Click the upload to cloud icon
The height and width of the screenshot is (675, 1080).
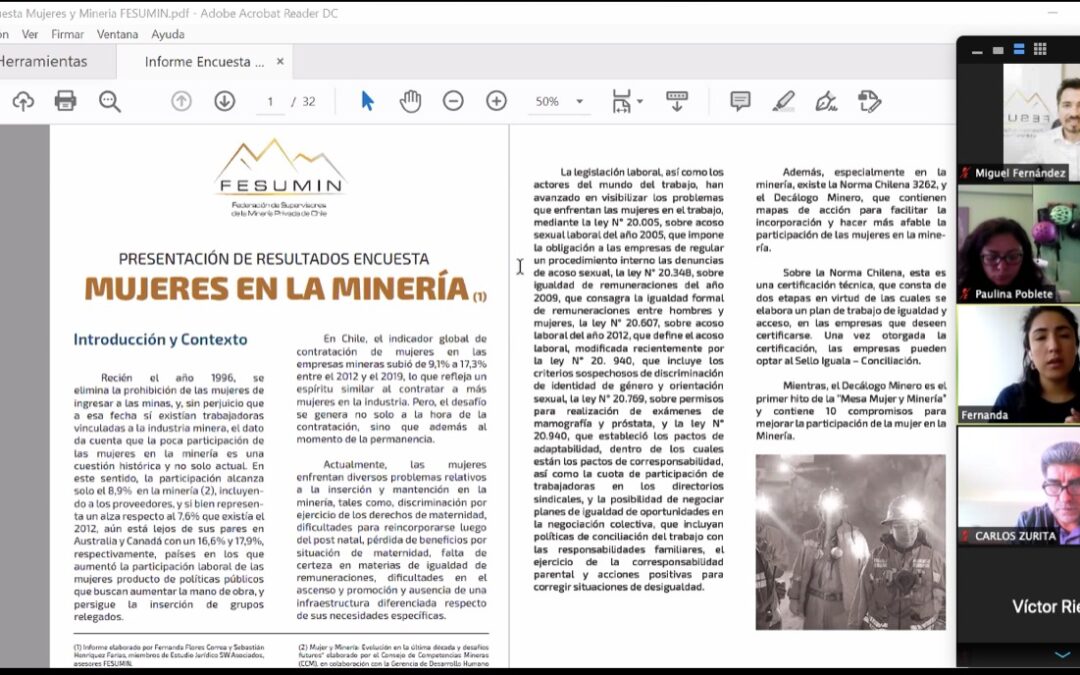[x=22, y=101]
